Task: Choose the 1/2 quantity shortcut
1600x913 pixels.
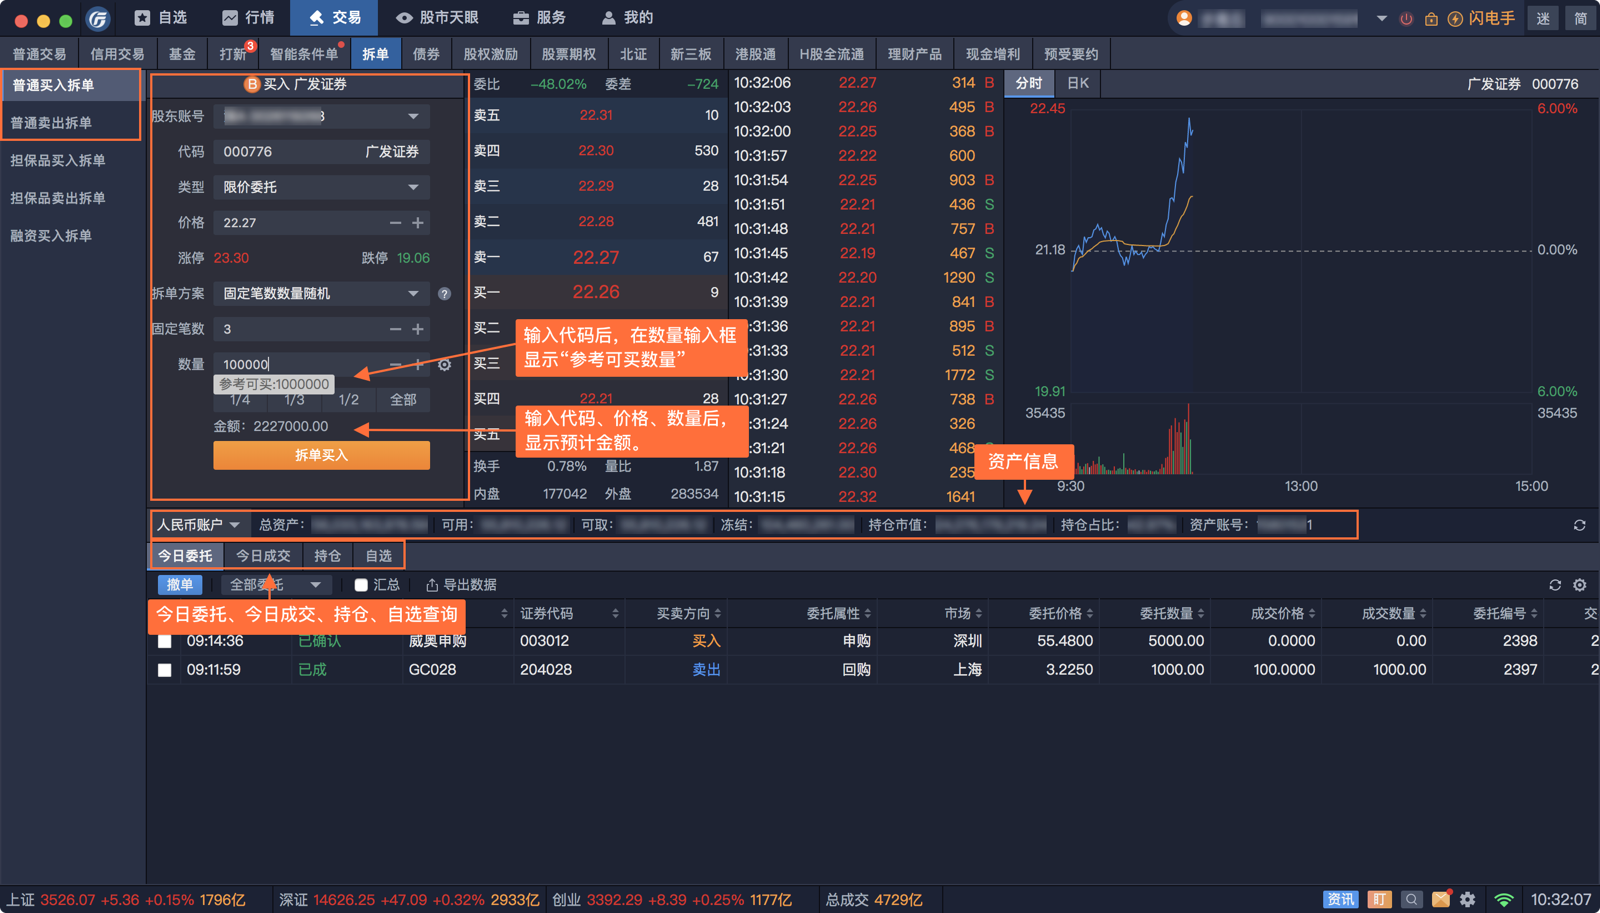Action: click(x=349, y=400)
